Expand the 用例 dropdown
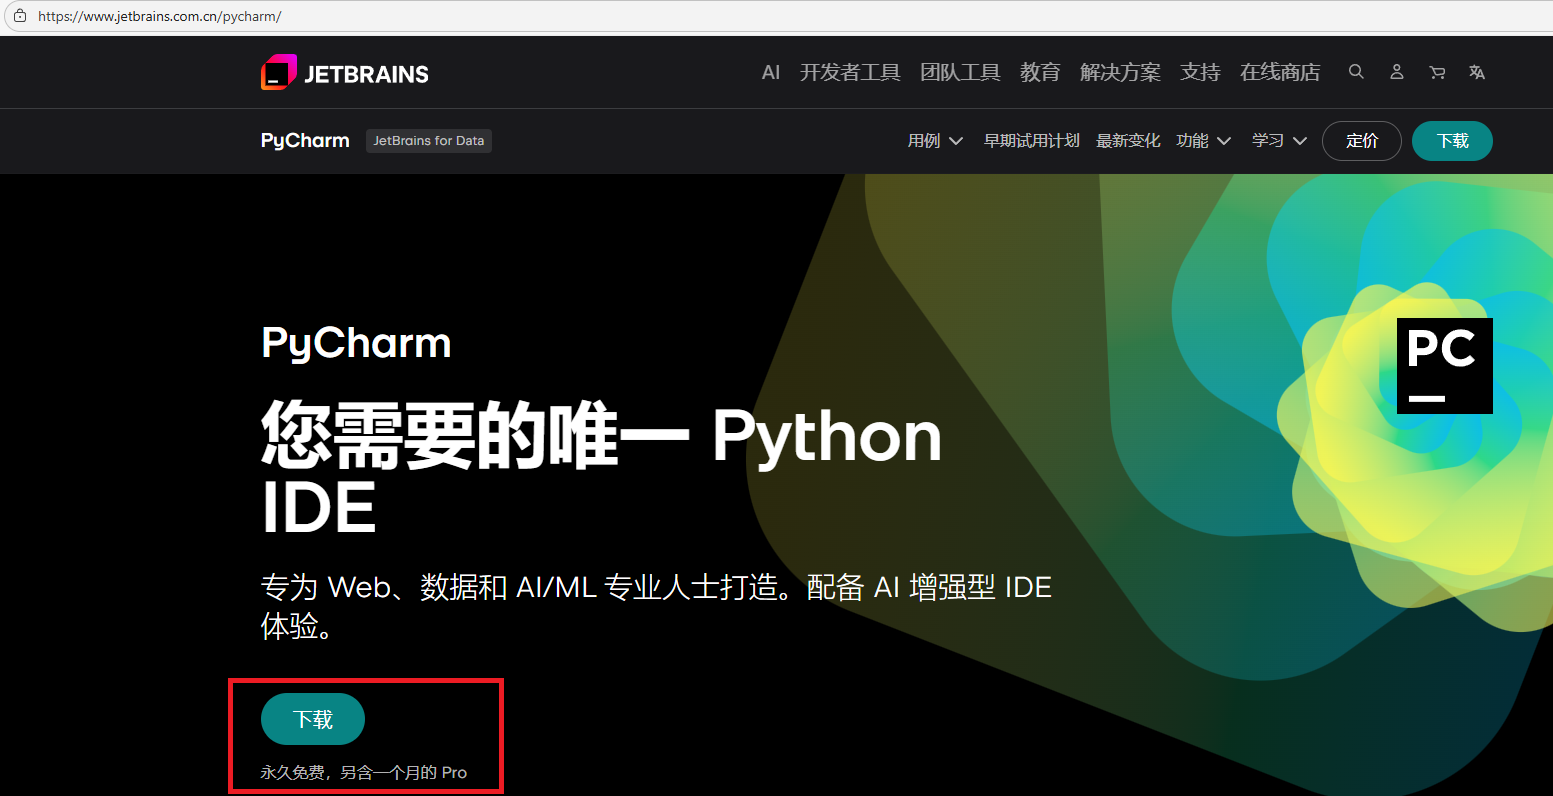 coord(935,141)
